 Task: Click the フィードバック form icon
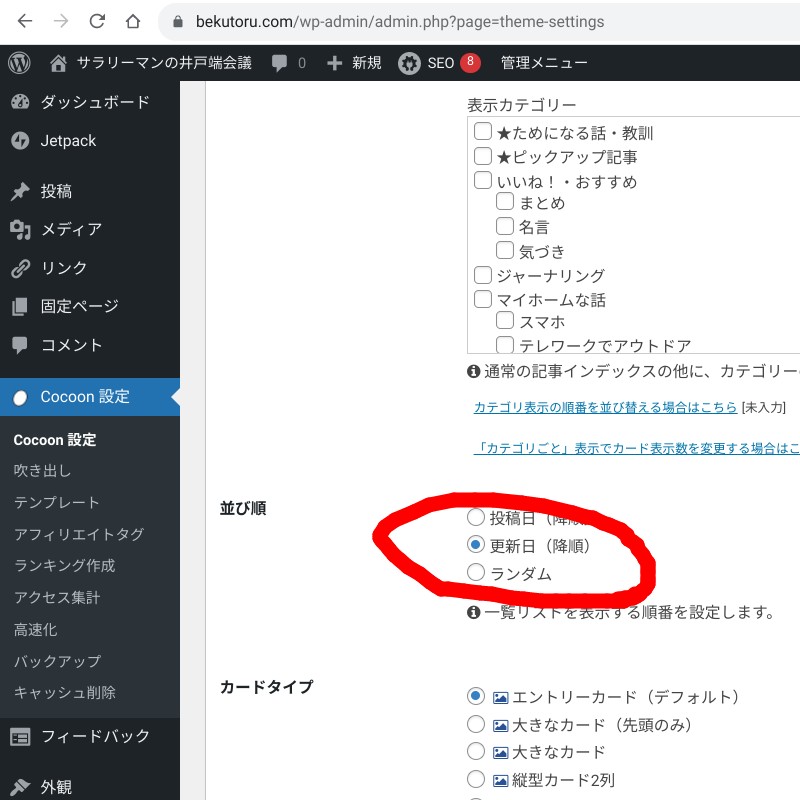click(x=20, y=737)
